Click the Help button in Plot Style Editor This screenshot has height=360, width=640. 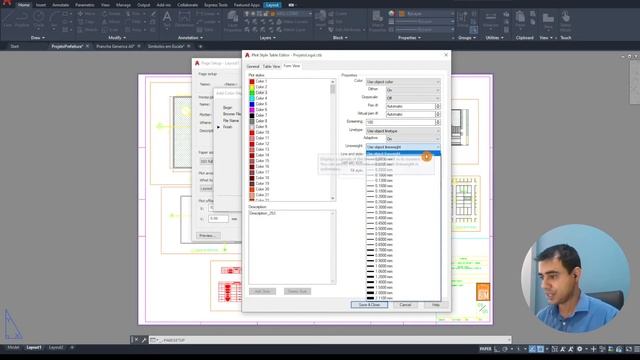(x=436, y=305)
